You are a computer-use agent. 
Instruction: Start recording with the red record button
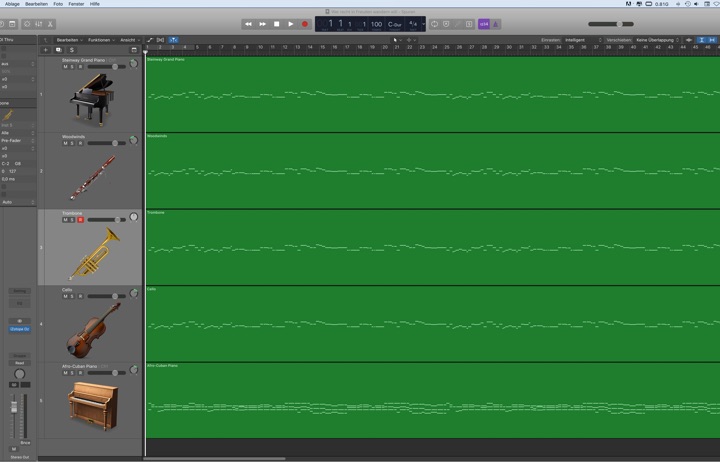304,24
